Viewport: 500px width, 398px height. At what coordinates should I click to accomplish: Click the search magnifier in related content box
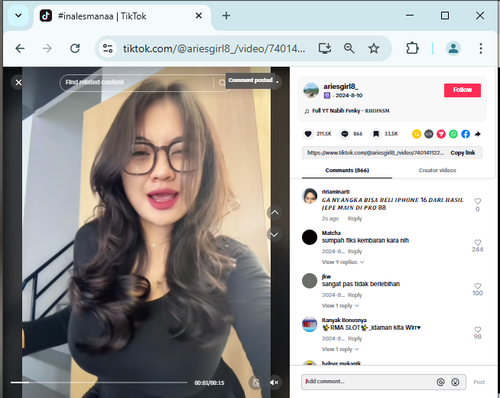pos(222,82)
